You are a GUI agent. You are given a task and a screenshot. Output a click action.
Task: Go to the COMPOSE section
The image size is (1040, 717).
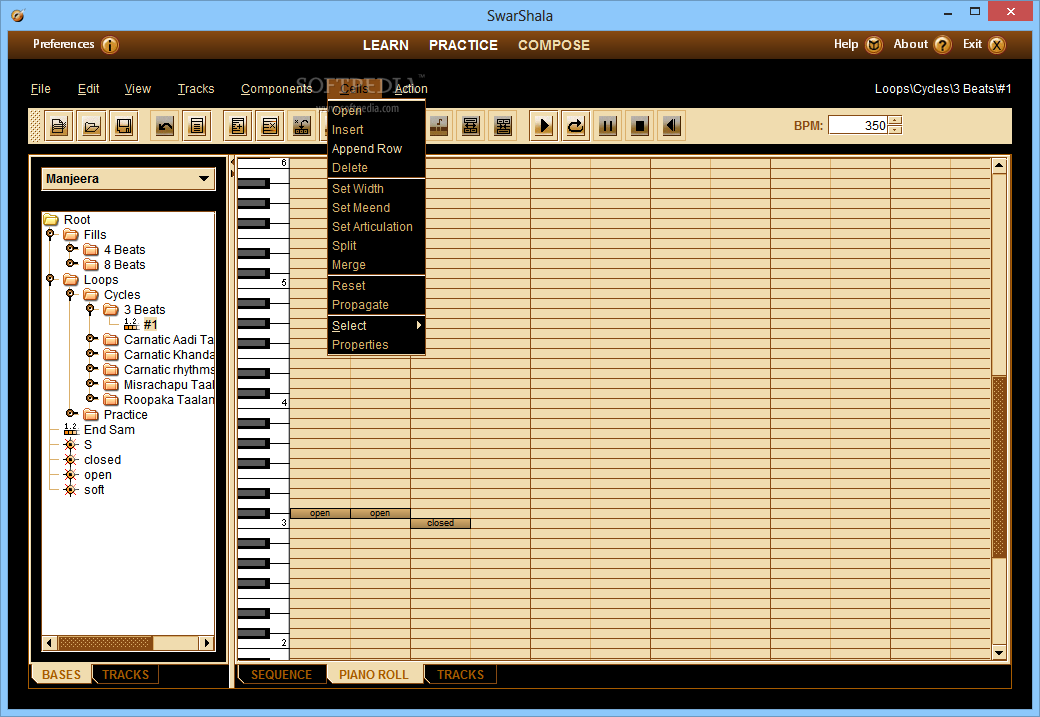click(x=554, y=45)
